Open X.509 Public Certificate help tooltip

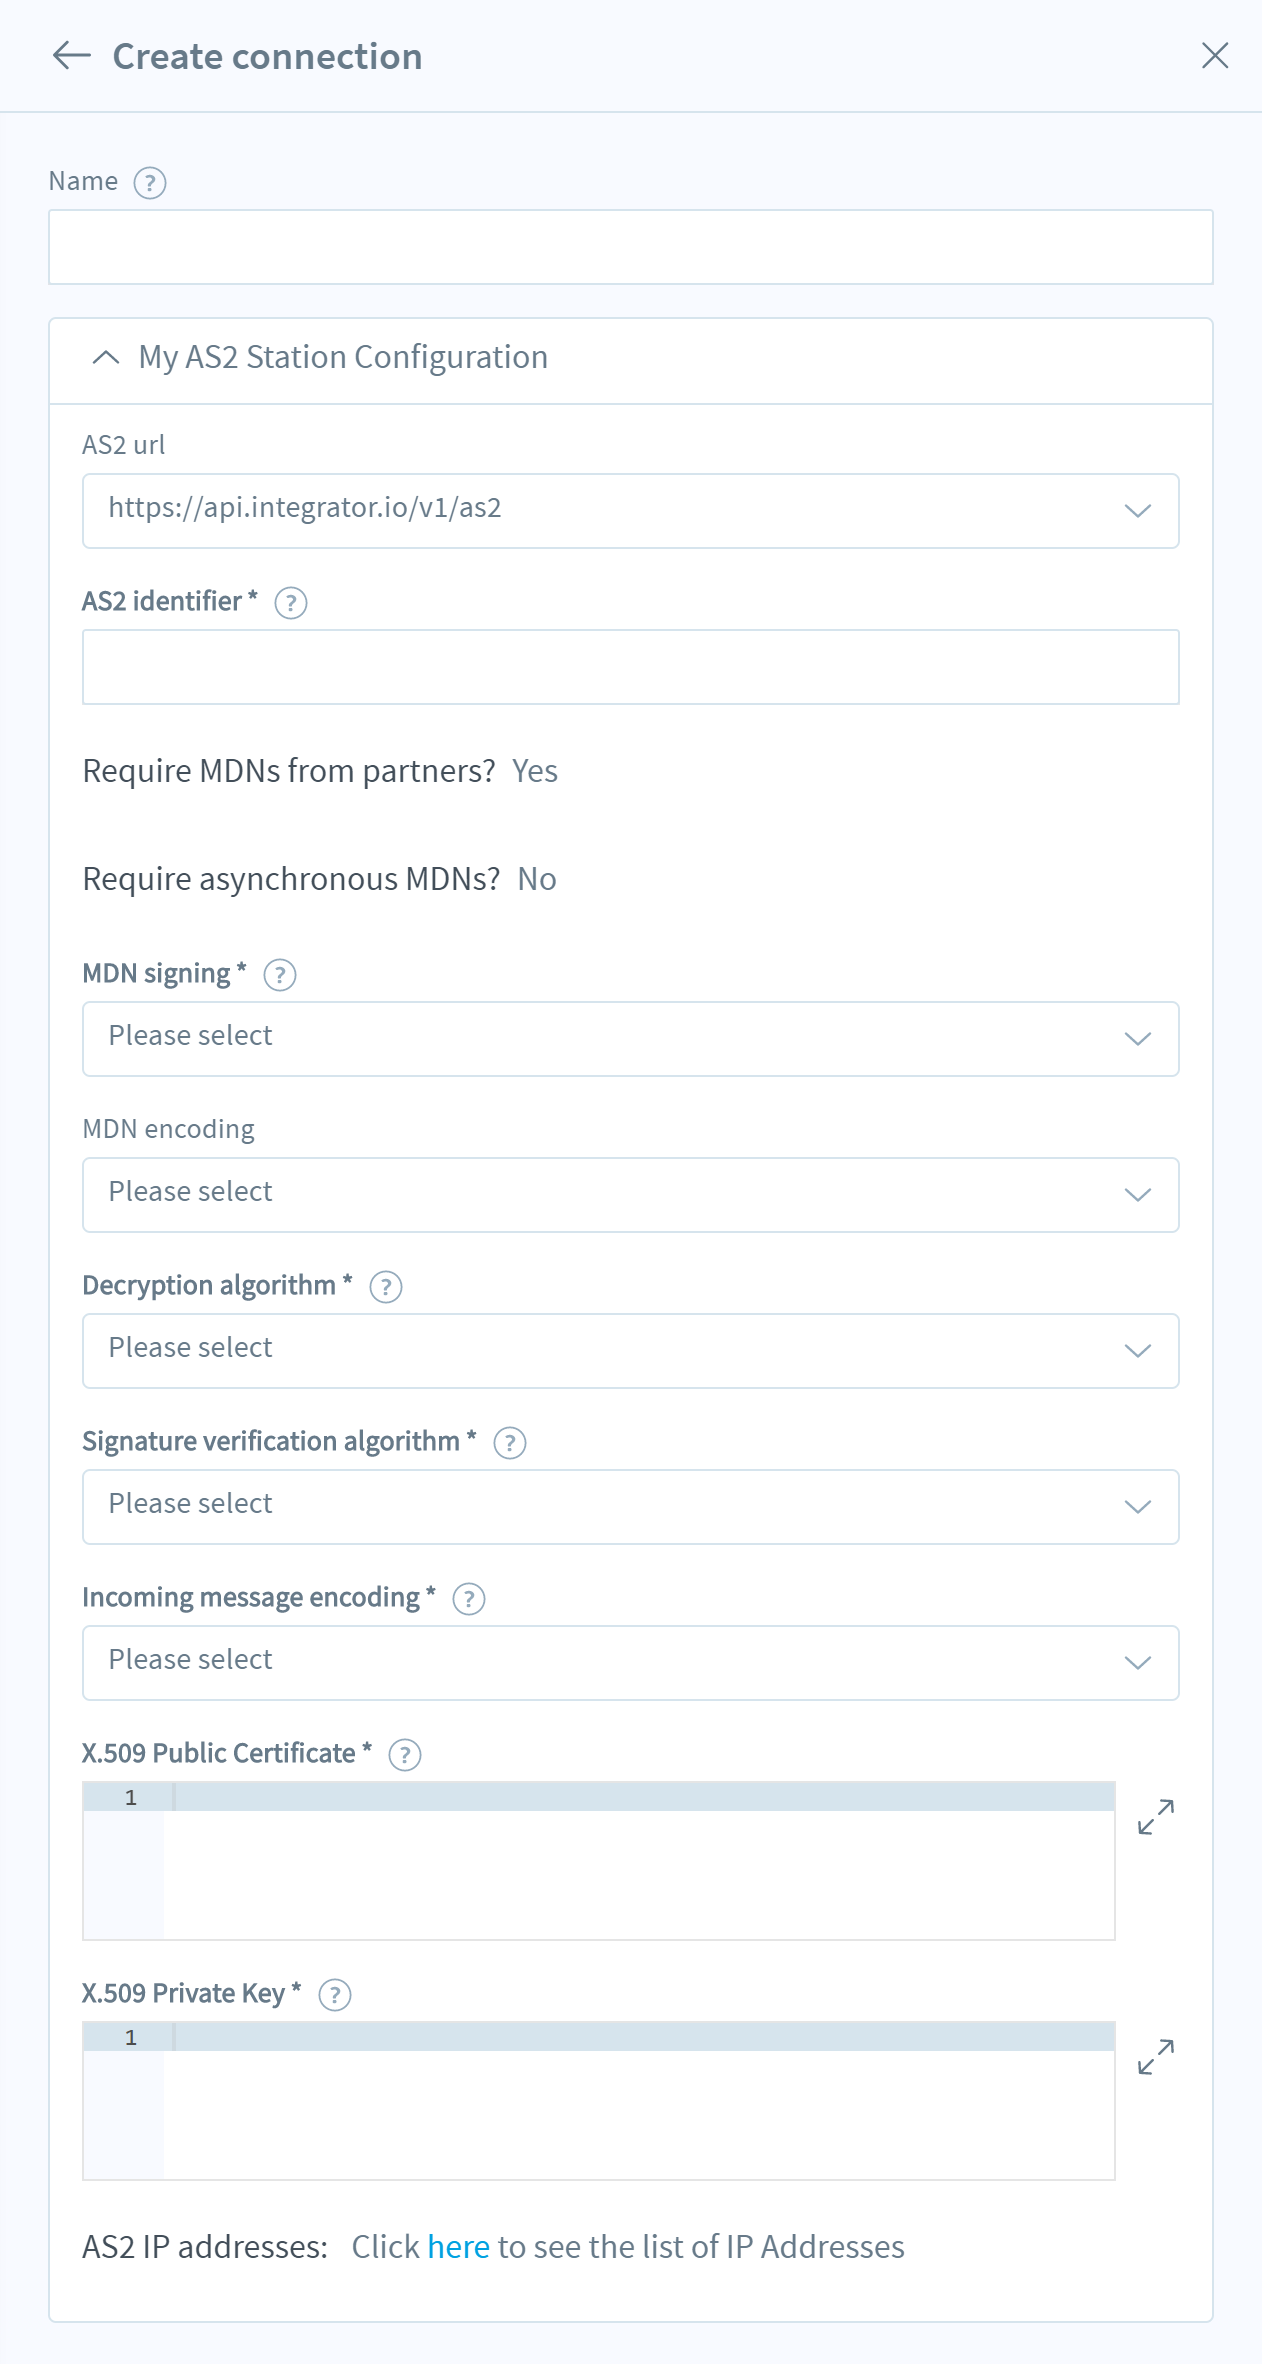click(x=404, y=1754)
